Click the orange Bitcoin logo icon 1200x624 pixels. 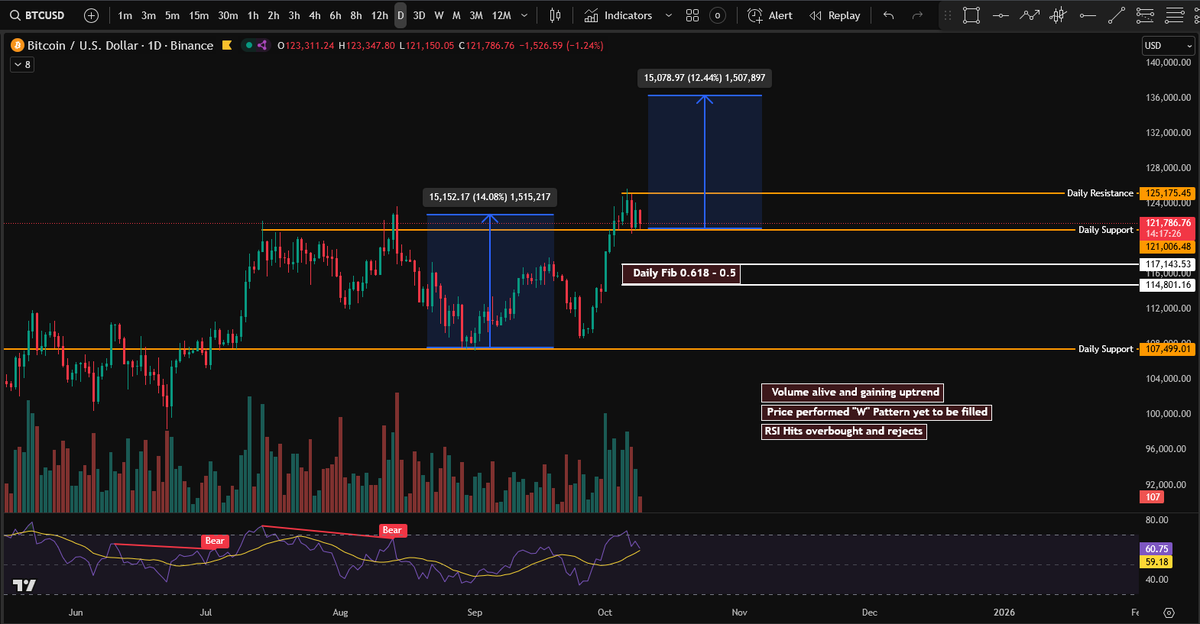(x=17, y=45)
